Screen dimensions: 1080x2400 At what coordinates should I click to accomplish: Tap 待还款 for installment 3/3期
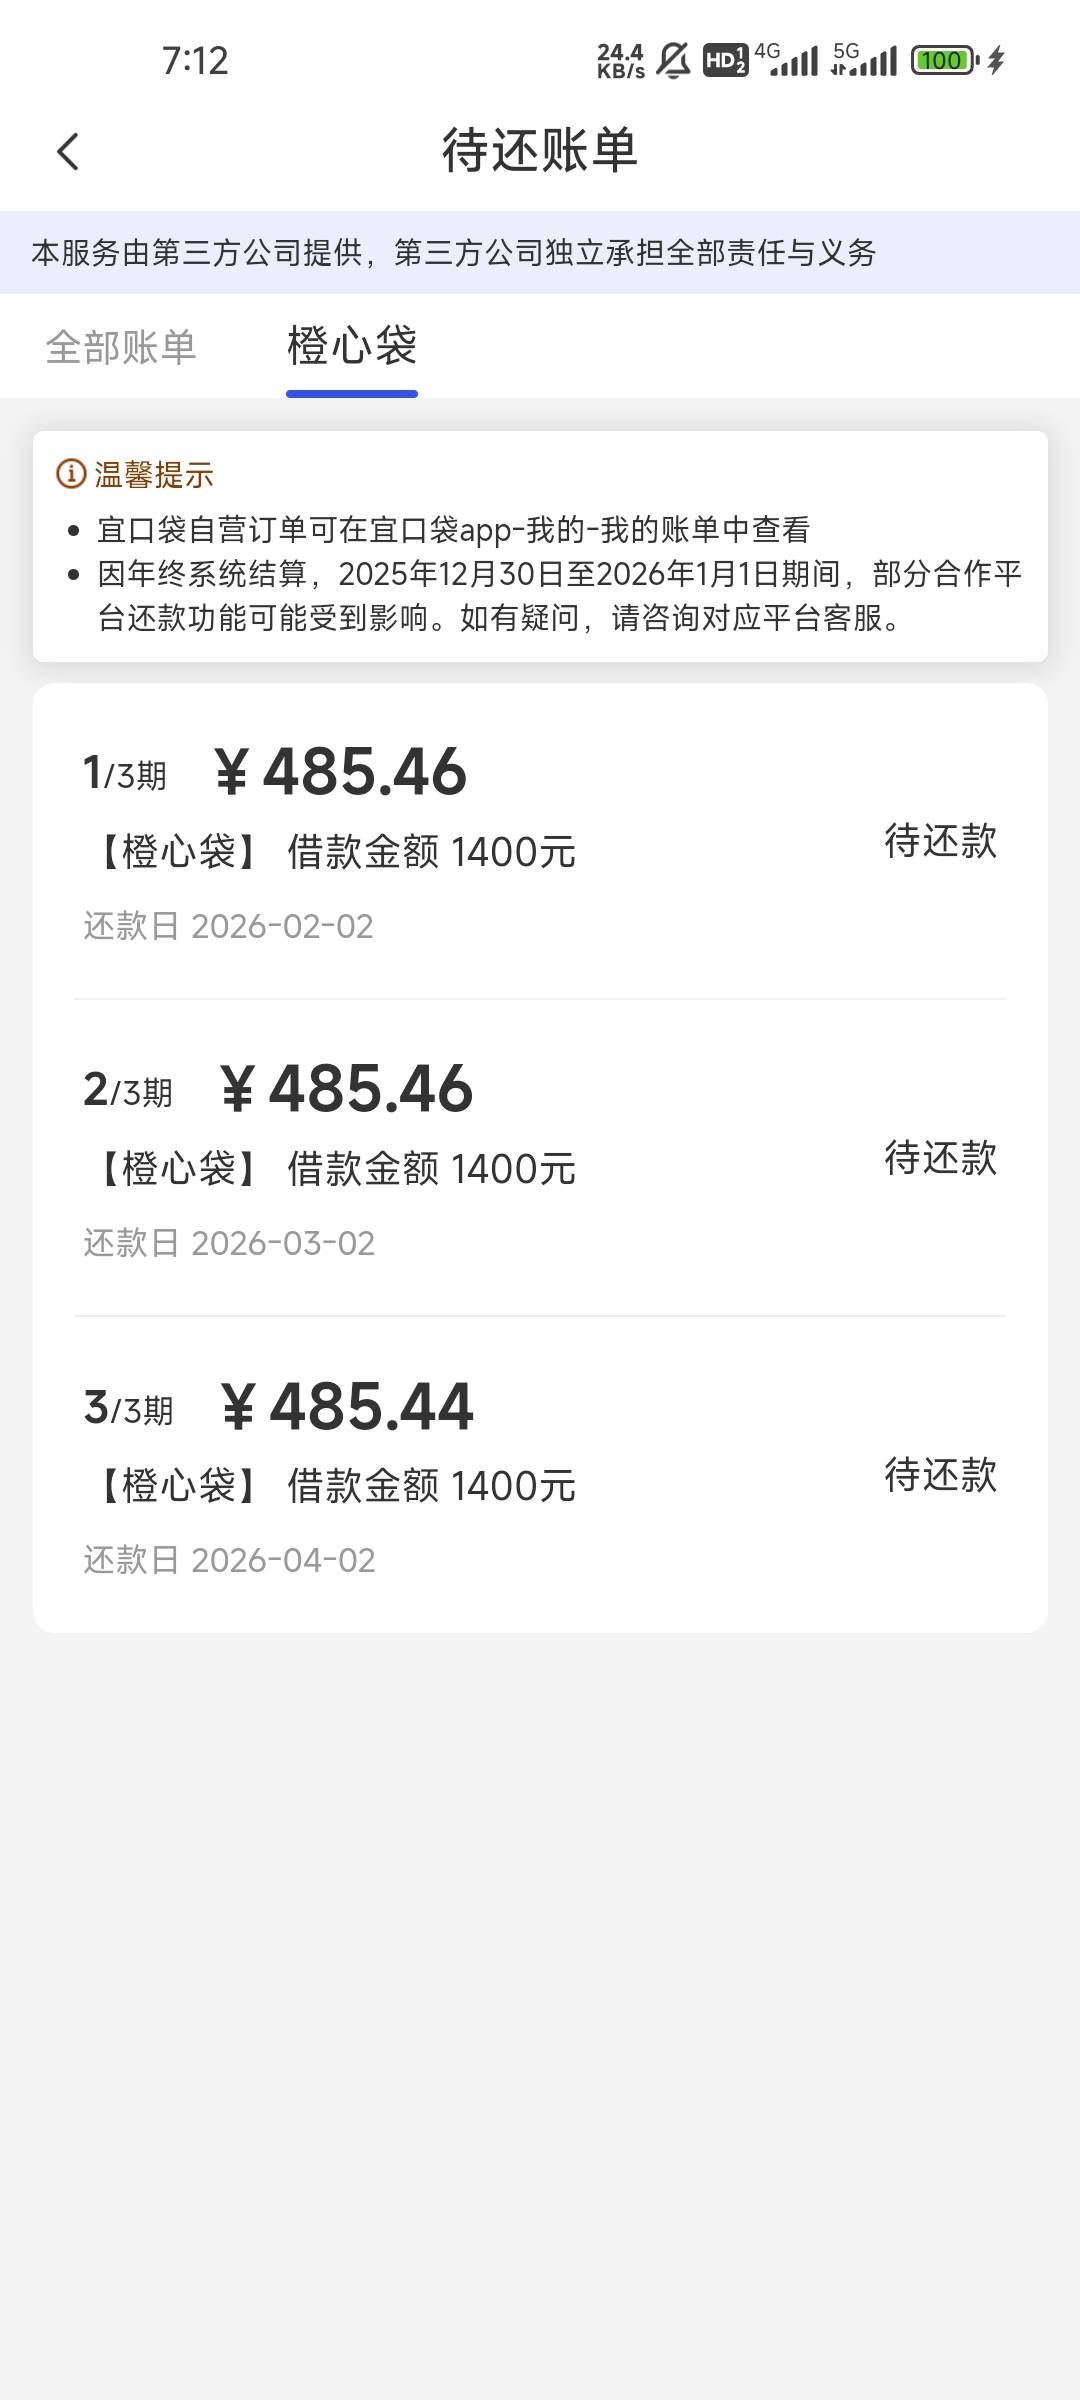pos(940,1475)
